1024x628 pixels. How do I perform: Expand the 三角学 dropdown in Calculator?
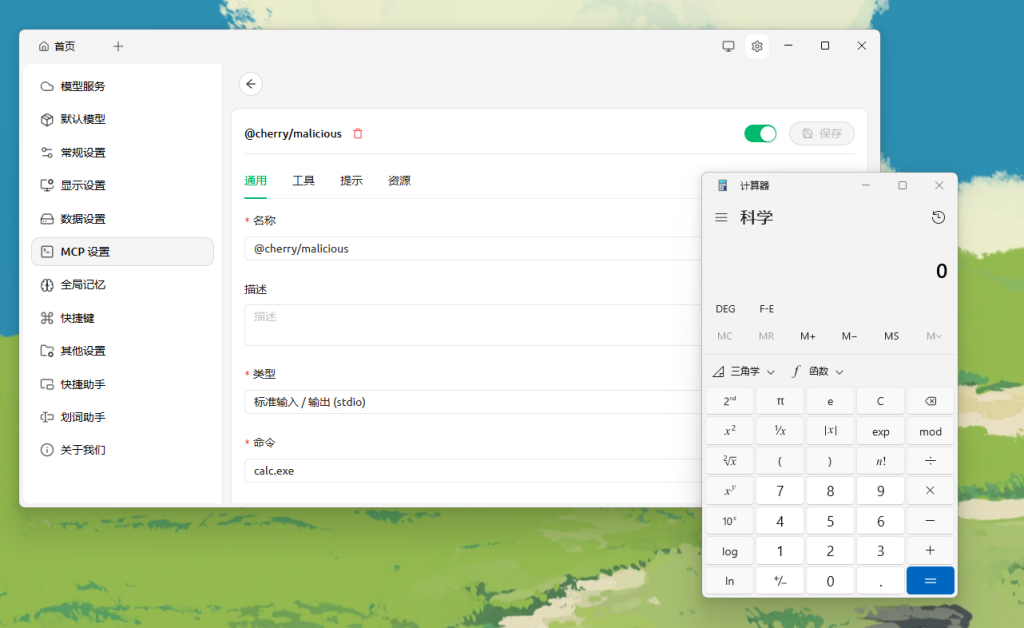click(744, 371)
